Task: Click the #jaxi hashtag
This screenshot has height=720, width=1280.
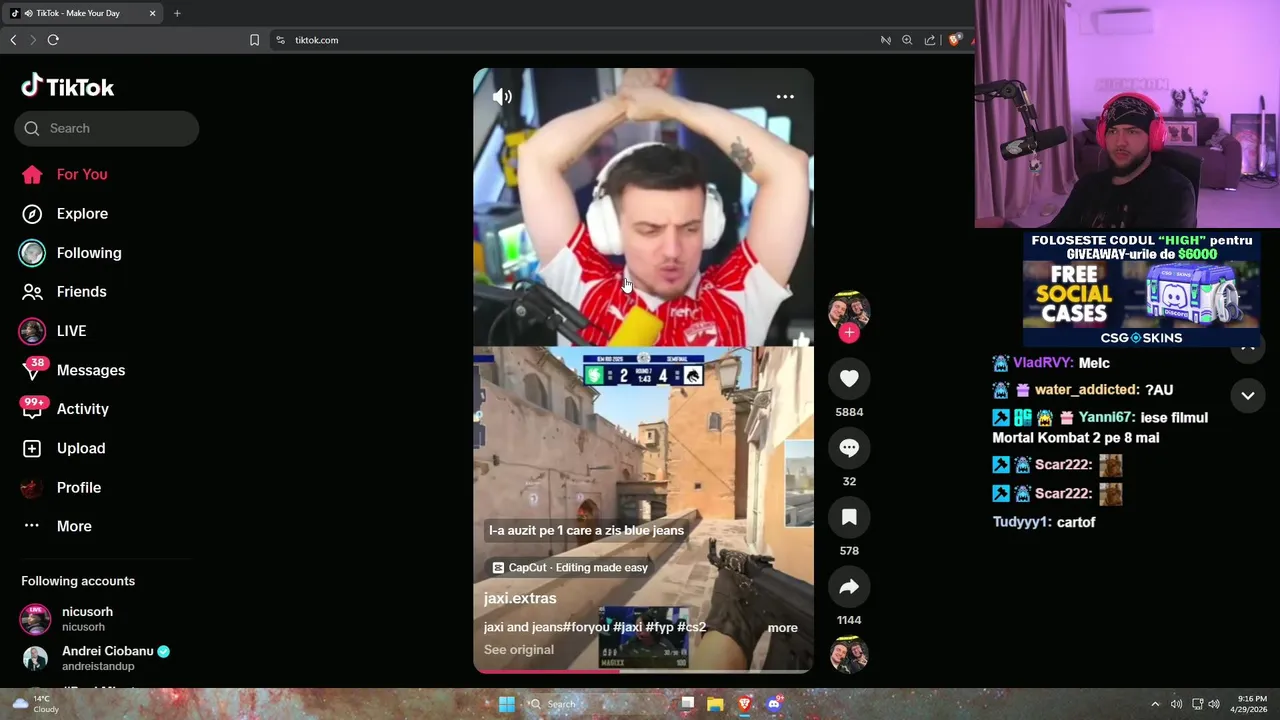Action: point(627,627)
